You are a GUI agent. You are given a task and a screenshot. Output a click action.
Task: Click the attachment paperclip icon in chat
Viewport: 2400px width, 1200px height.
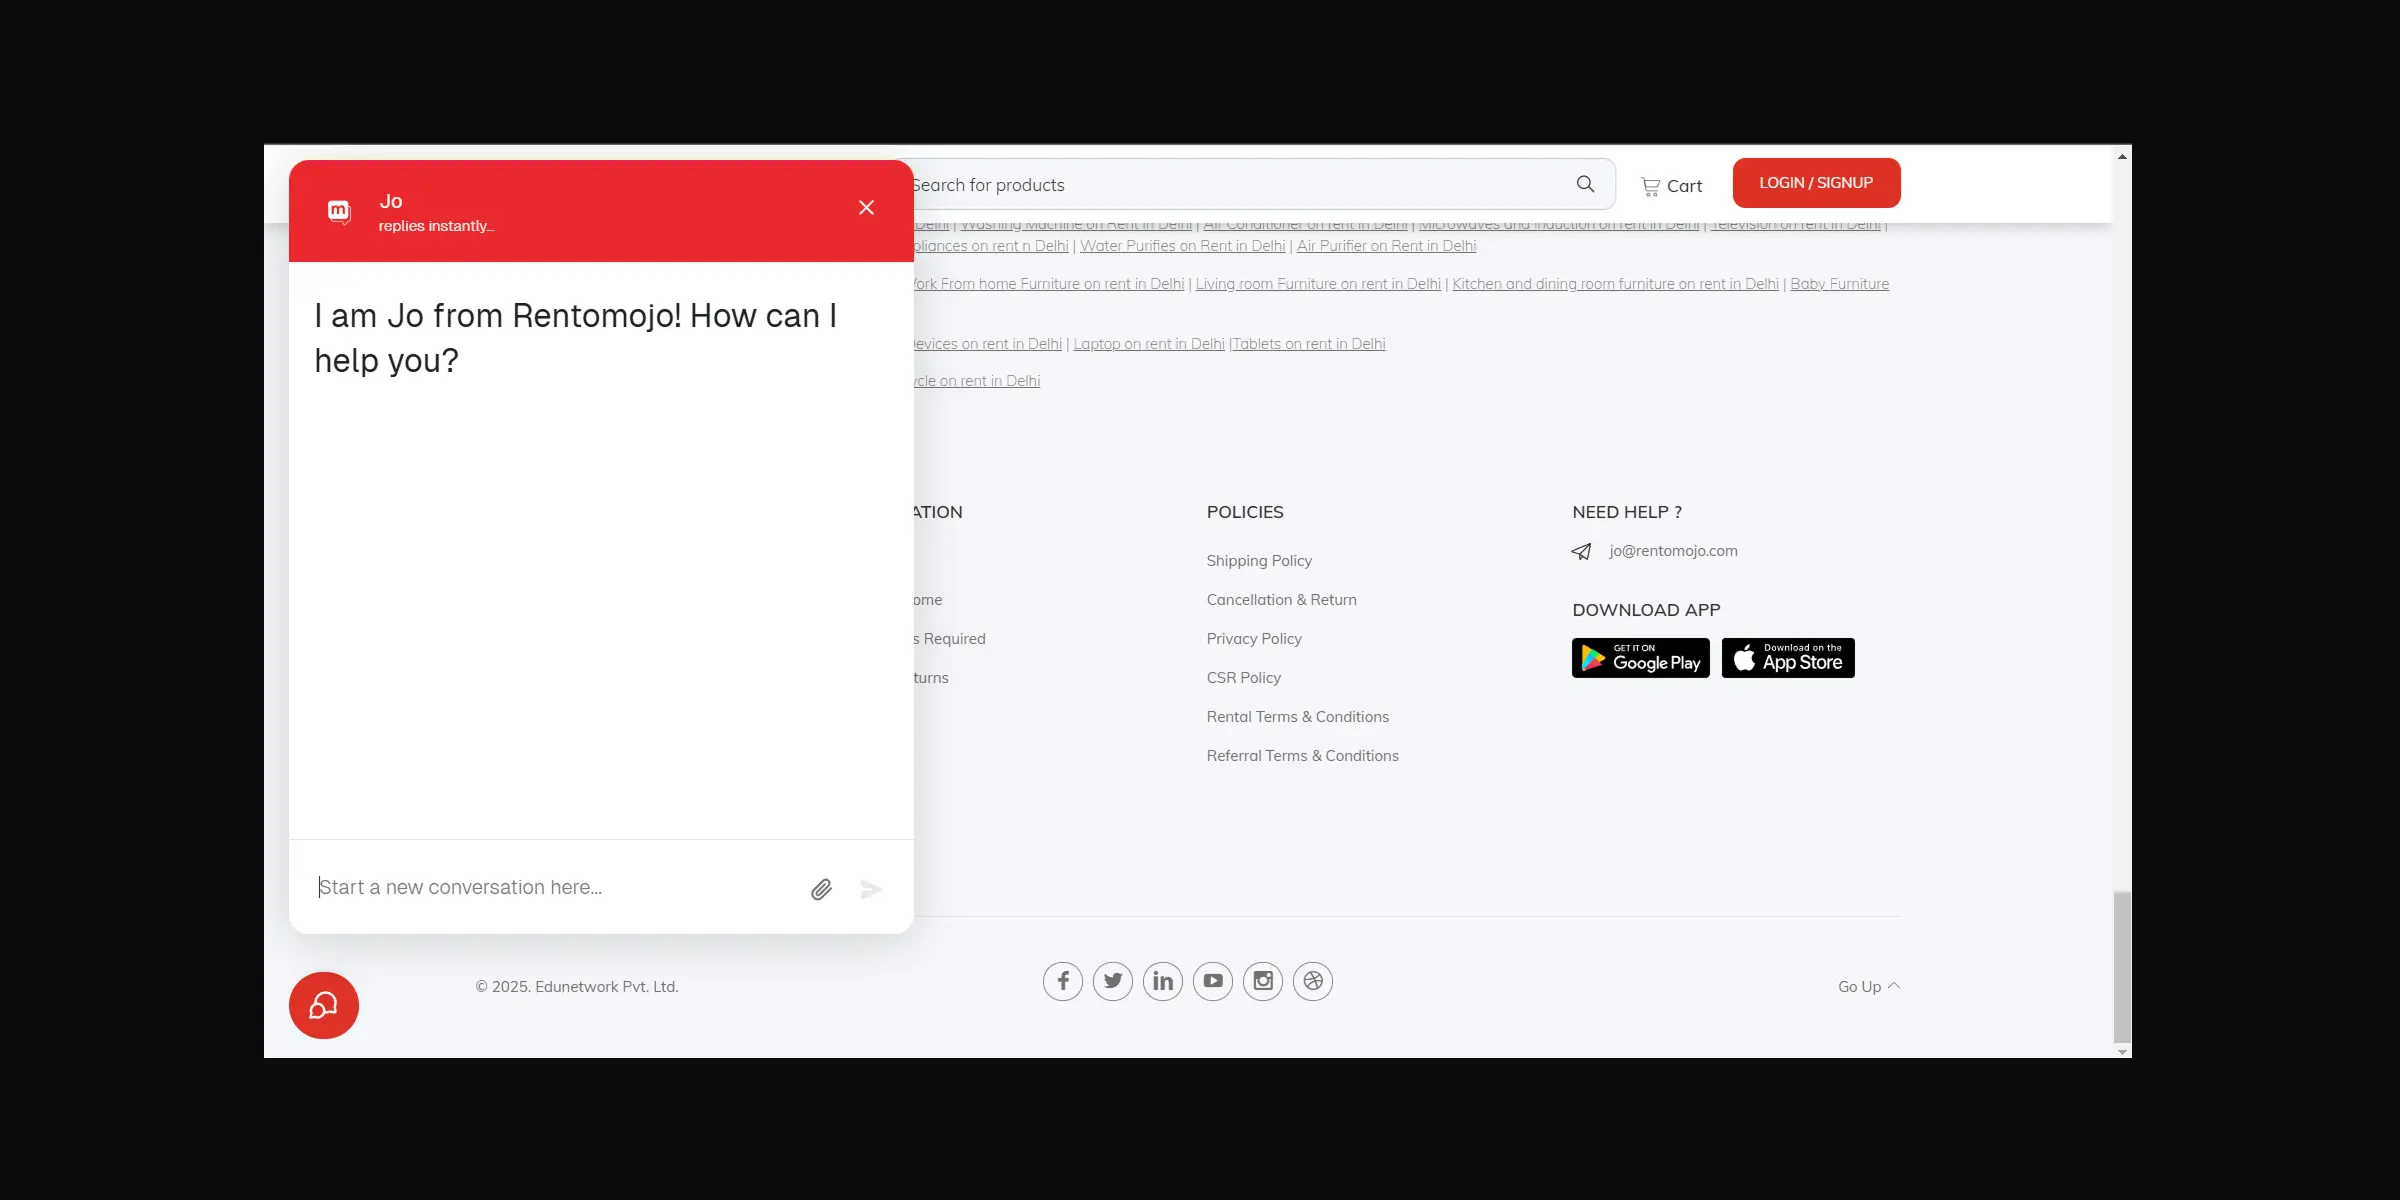[821, 889]
